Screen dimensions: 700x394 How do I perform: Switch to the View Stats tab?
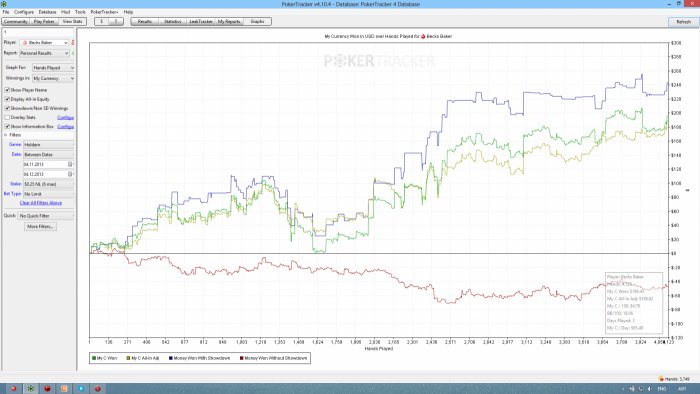coord(72,21)
